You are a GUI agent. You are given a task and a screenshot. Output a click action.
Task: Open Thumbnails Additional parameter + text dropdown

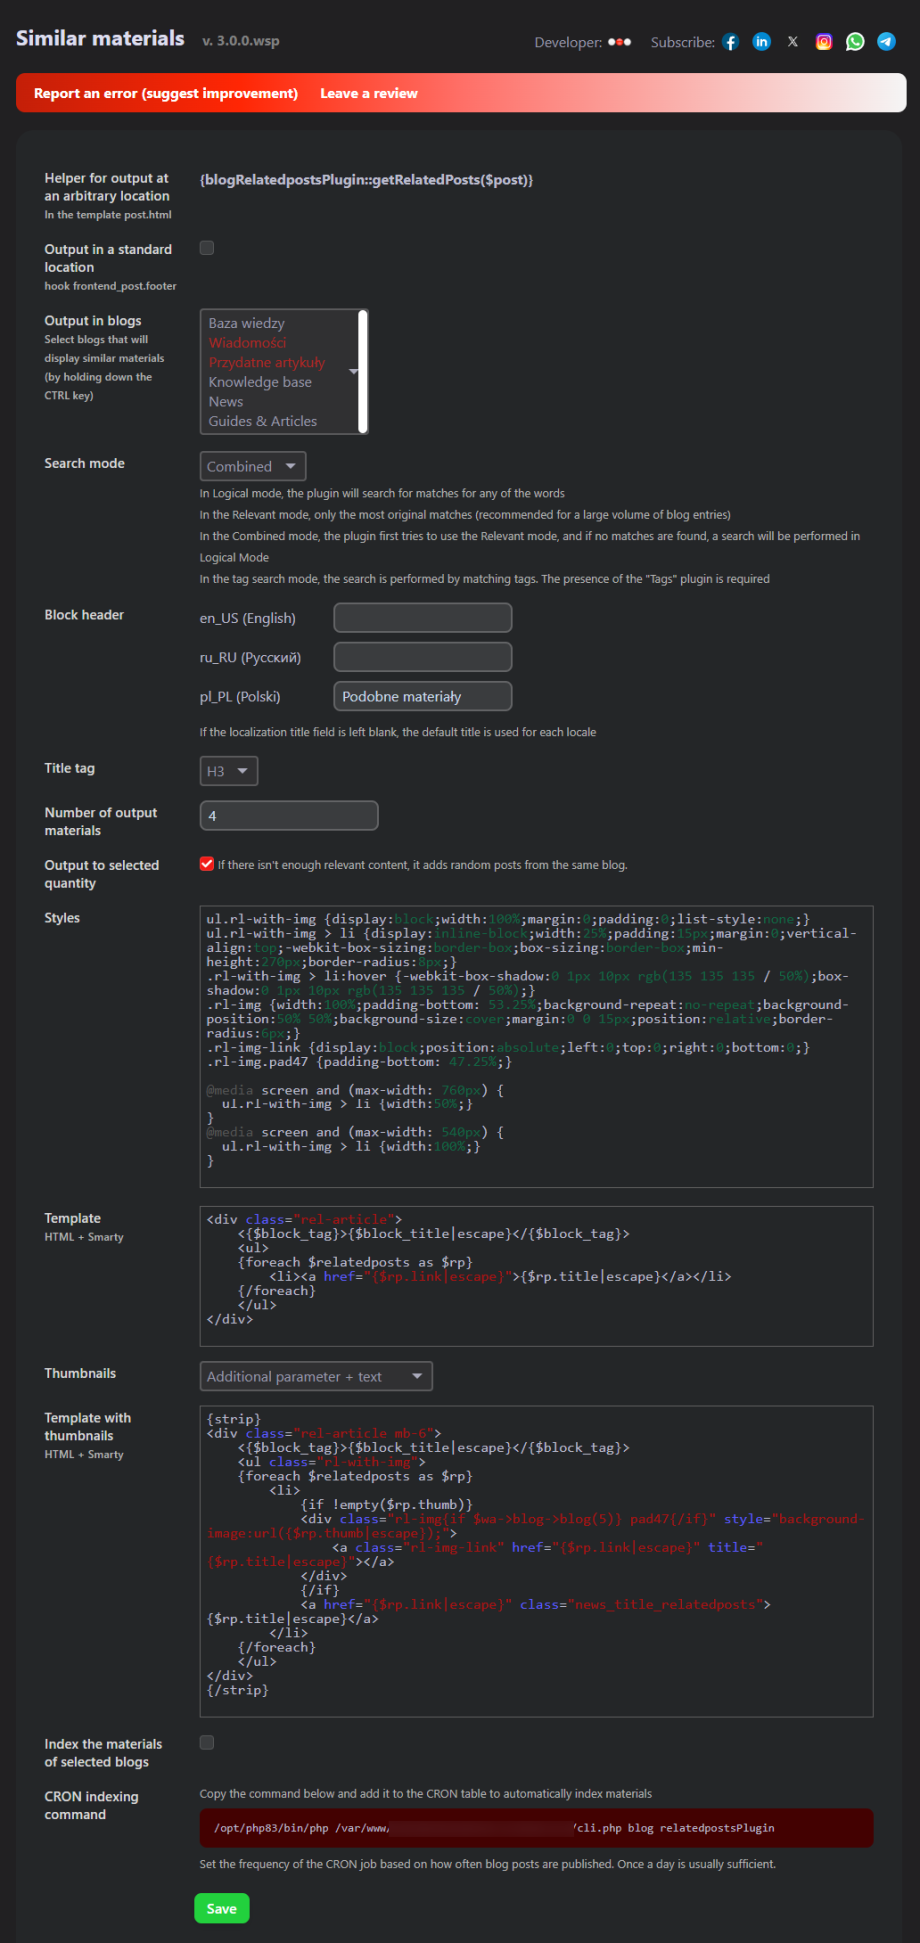pyautogui.click(x=316, y=1376)
